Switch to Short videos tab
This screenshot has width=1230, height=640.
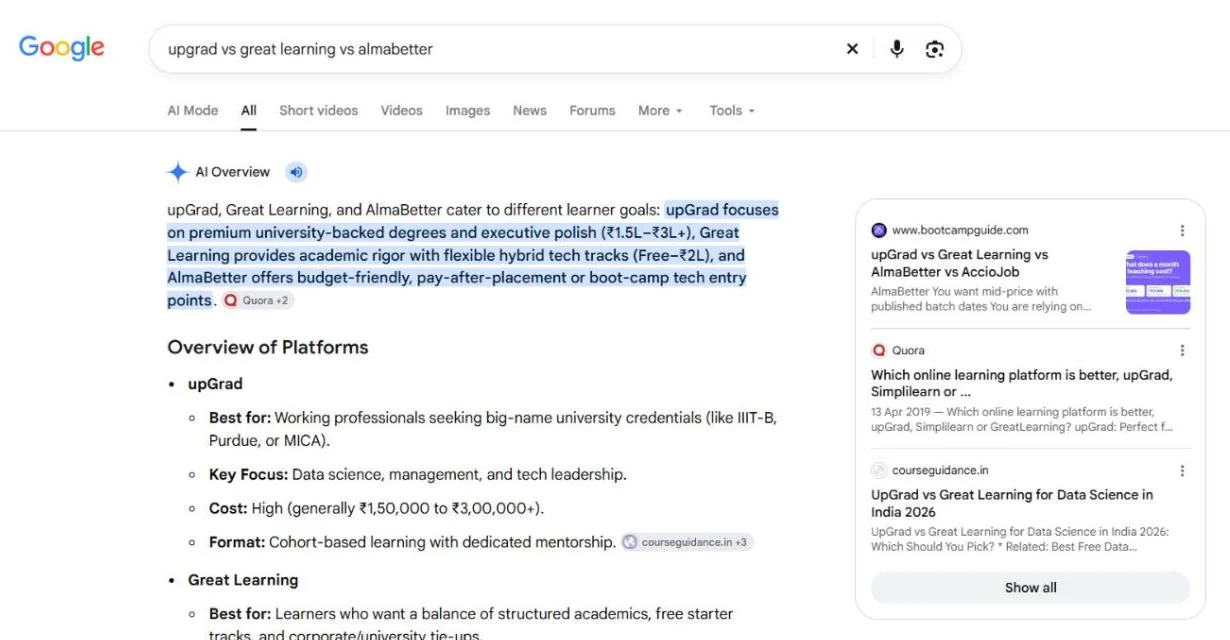coord(318,111)
